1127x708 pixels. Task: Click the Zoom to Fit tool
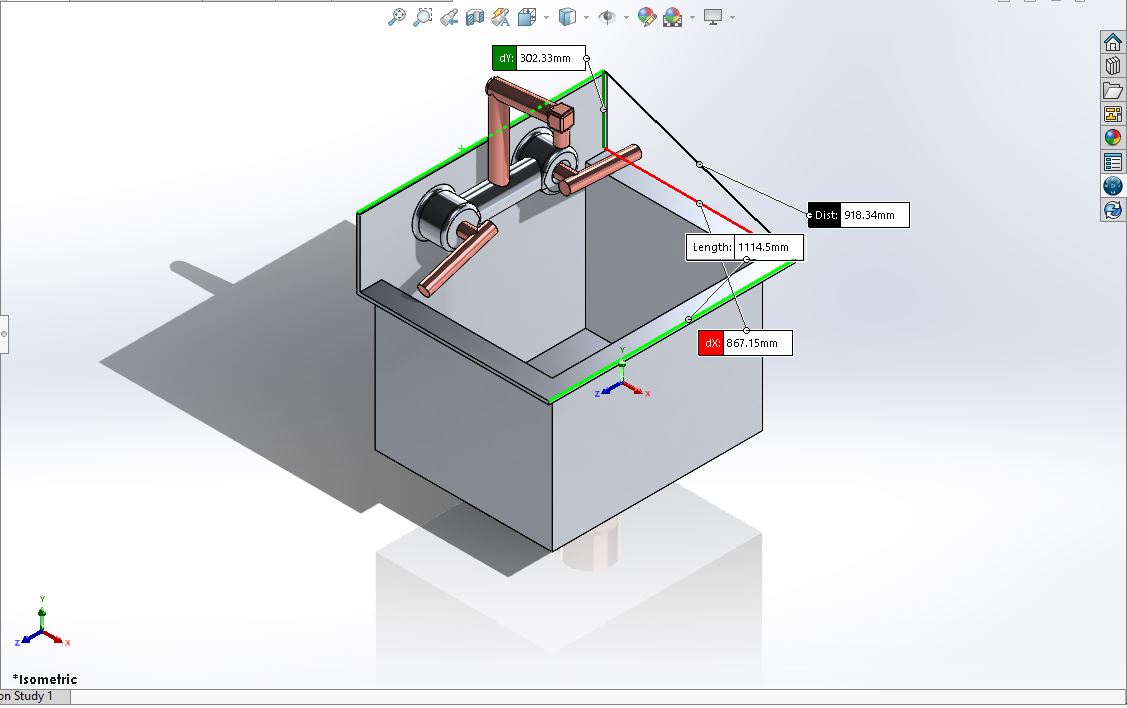[397, 17]
